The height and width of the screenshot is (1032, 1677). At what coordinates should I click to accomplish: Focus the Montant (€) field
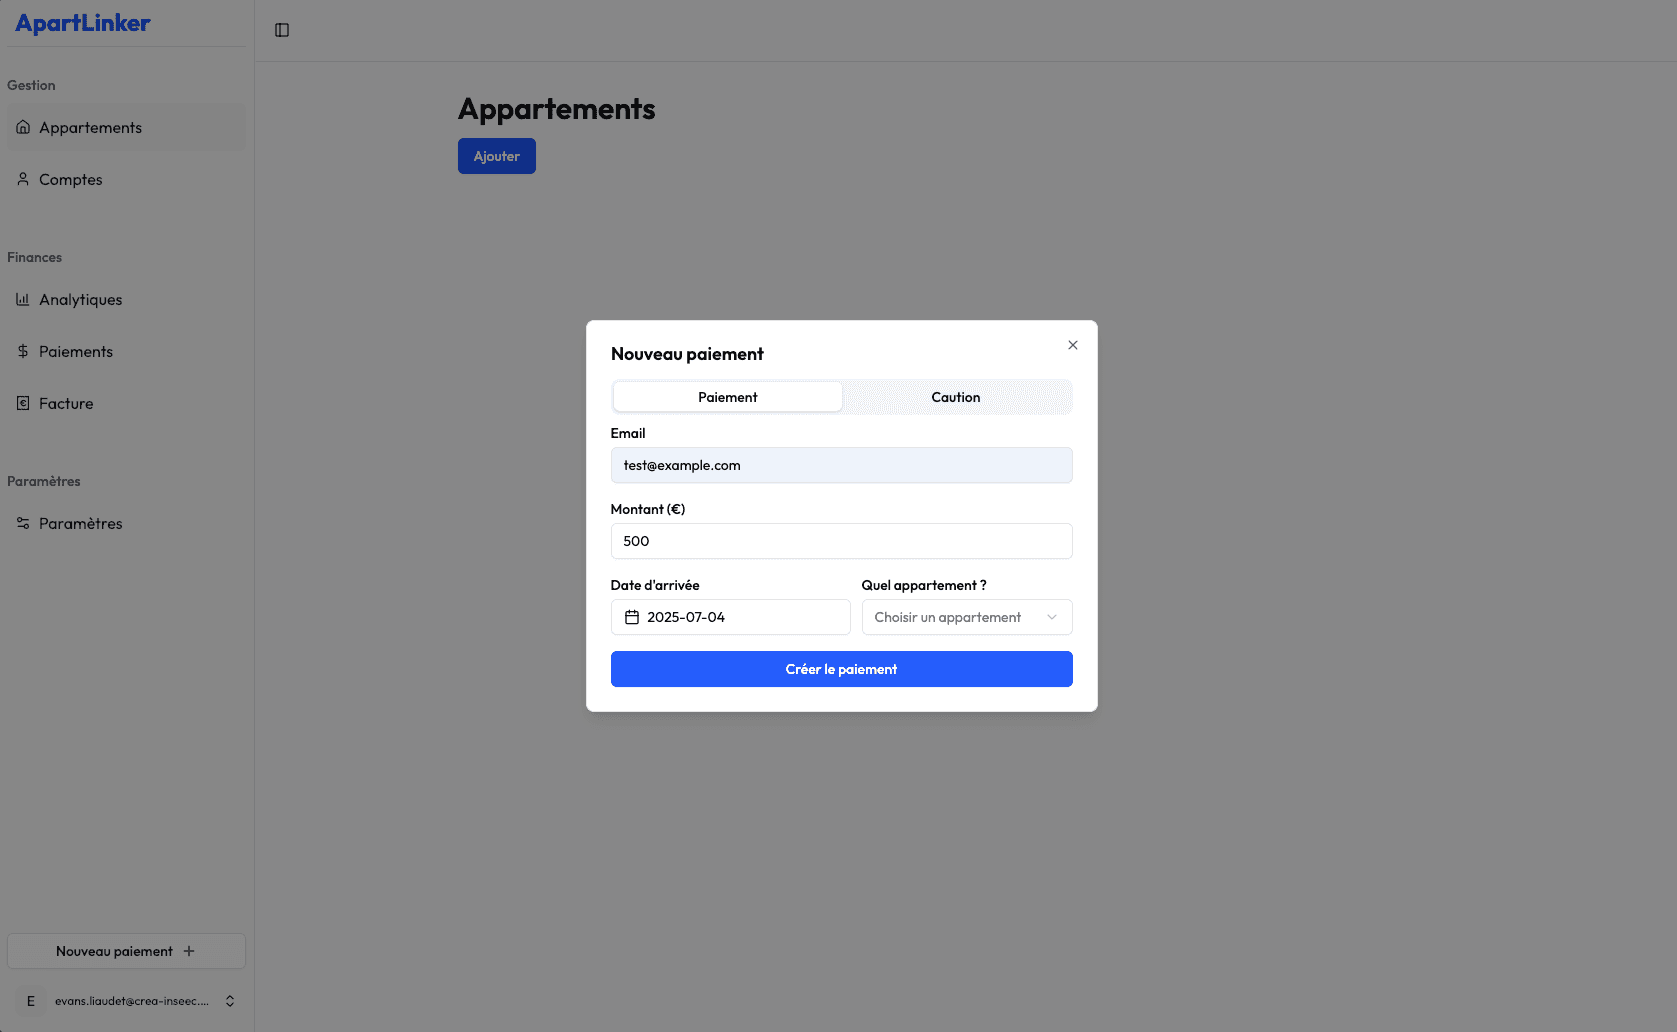841,541
